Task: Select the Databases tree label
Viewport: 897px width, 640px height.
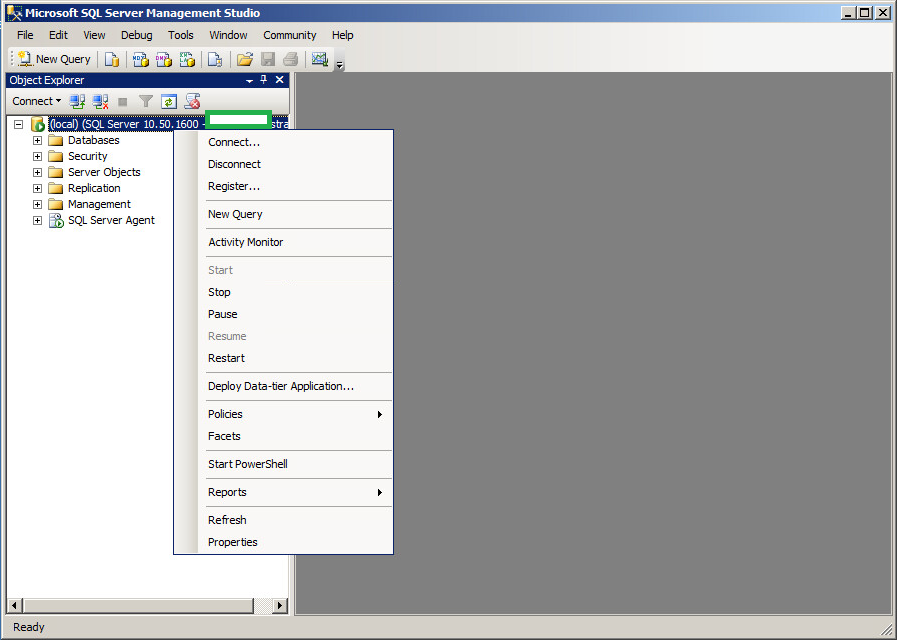Action: [x=94, y=140]
